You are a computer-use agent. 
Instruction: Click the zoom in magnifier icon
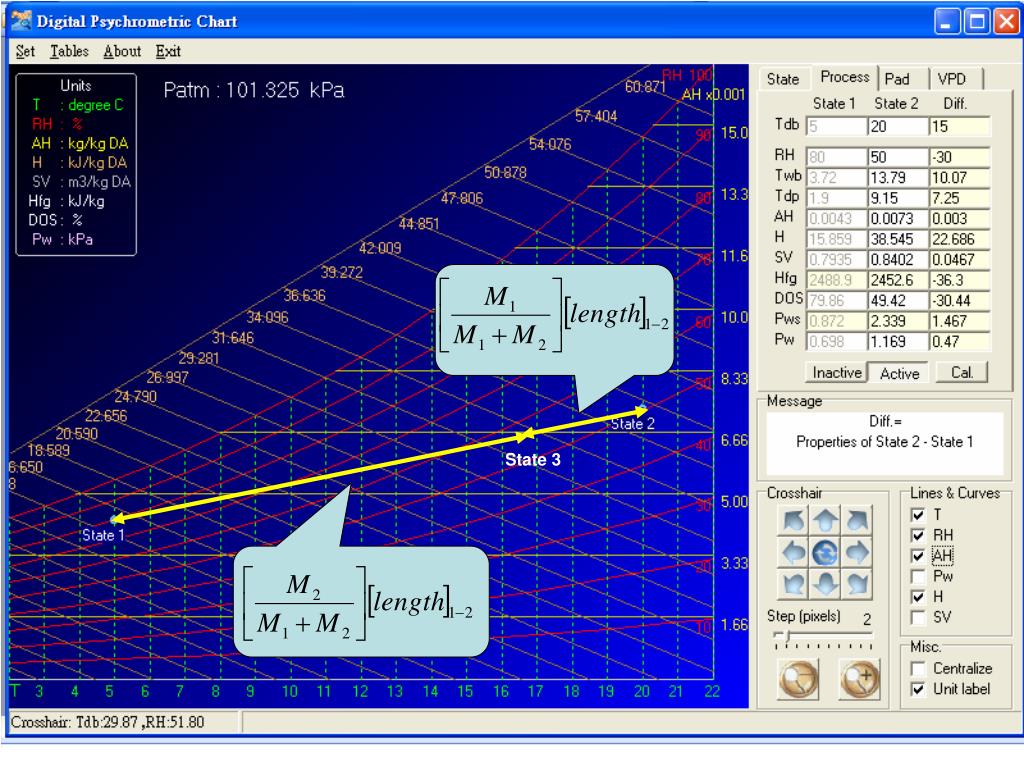859,679
